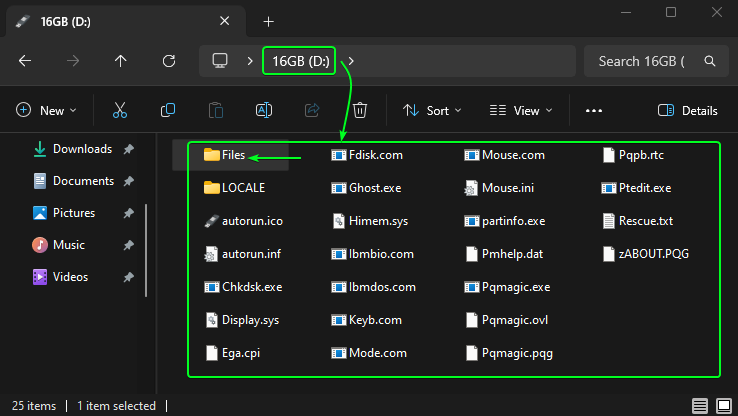Select the Pqmagic.pqg file
The width and height of the screenshot is (738, 416).
point(508,353)
